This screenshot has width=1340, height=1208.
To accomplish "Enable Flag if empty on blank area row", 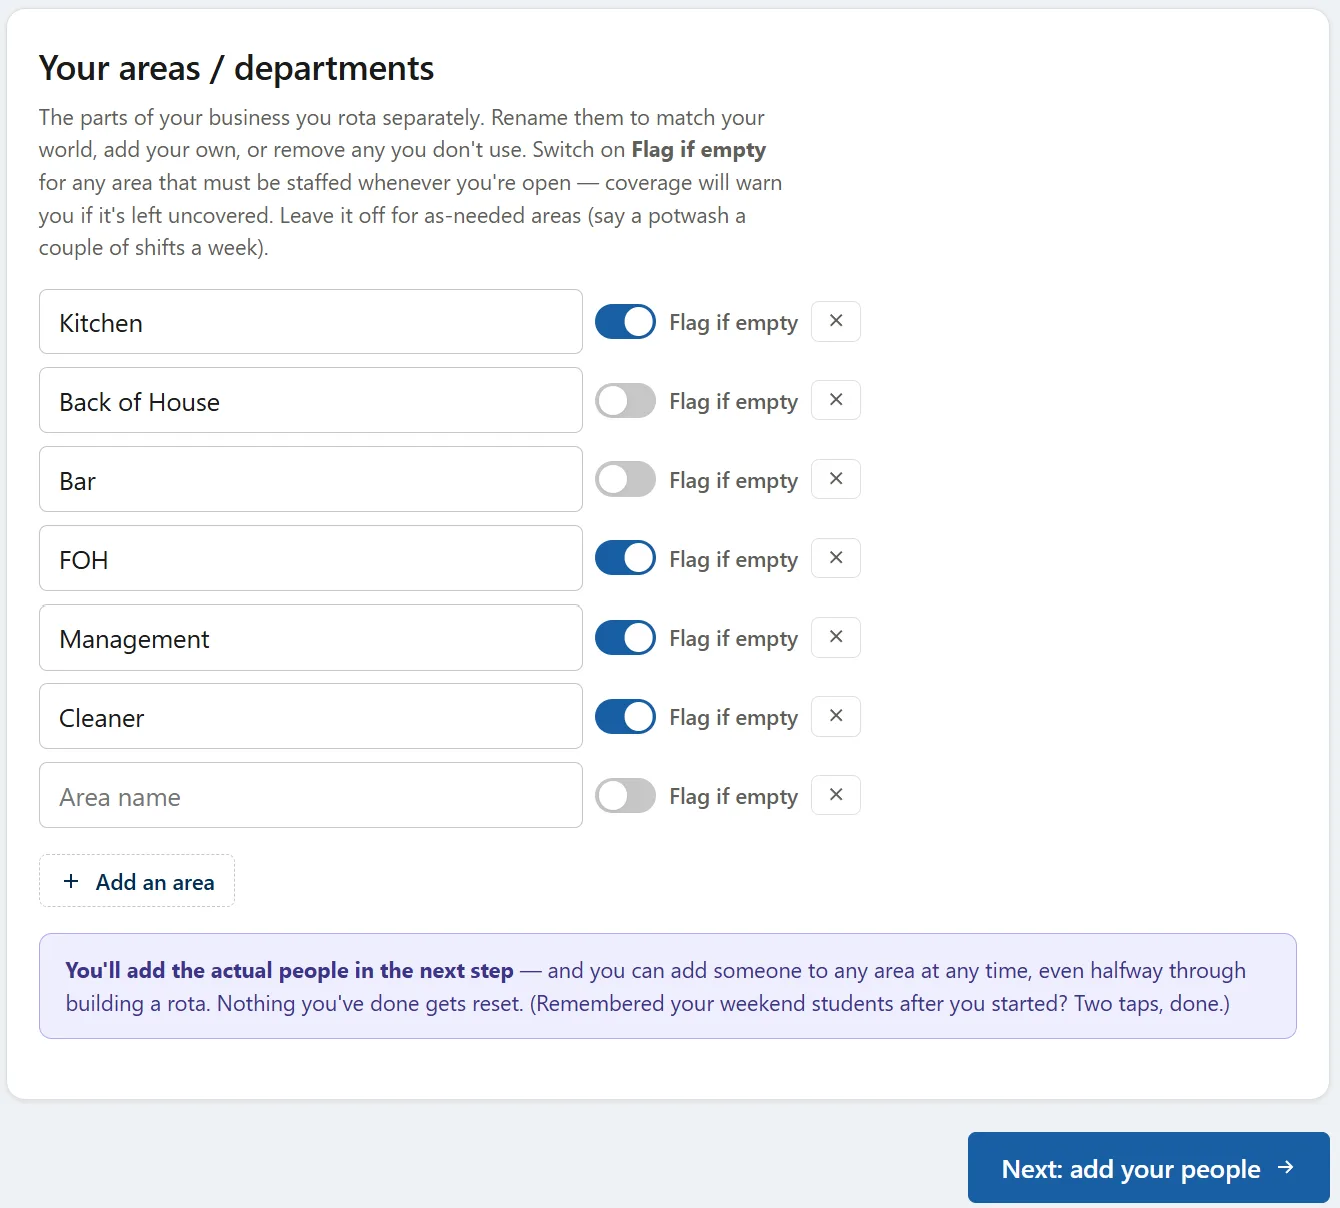I will point(626,796).
